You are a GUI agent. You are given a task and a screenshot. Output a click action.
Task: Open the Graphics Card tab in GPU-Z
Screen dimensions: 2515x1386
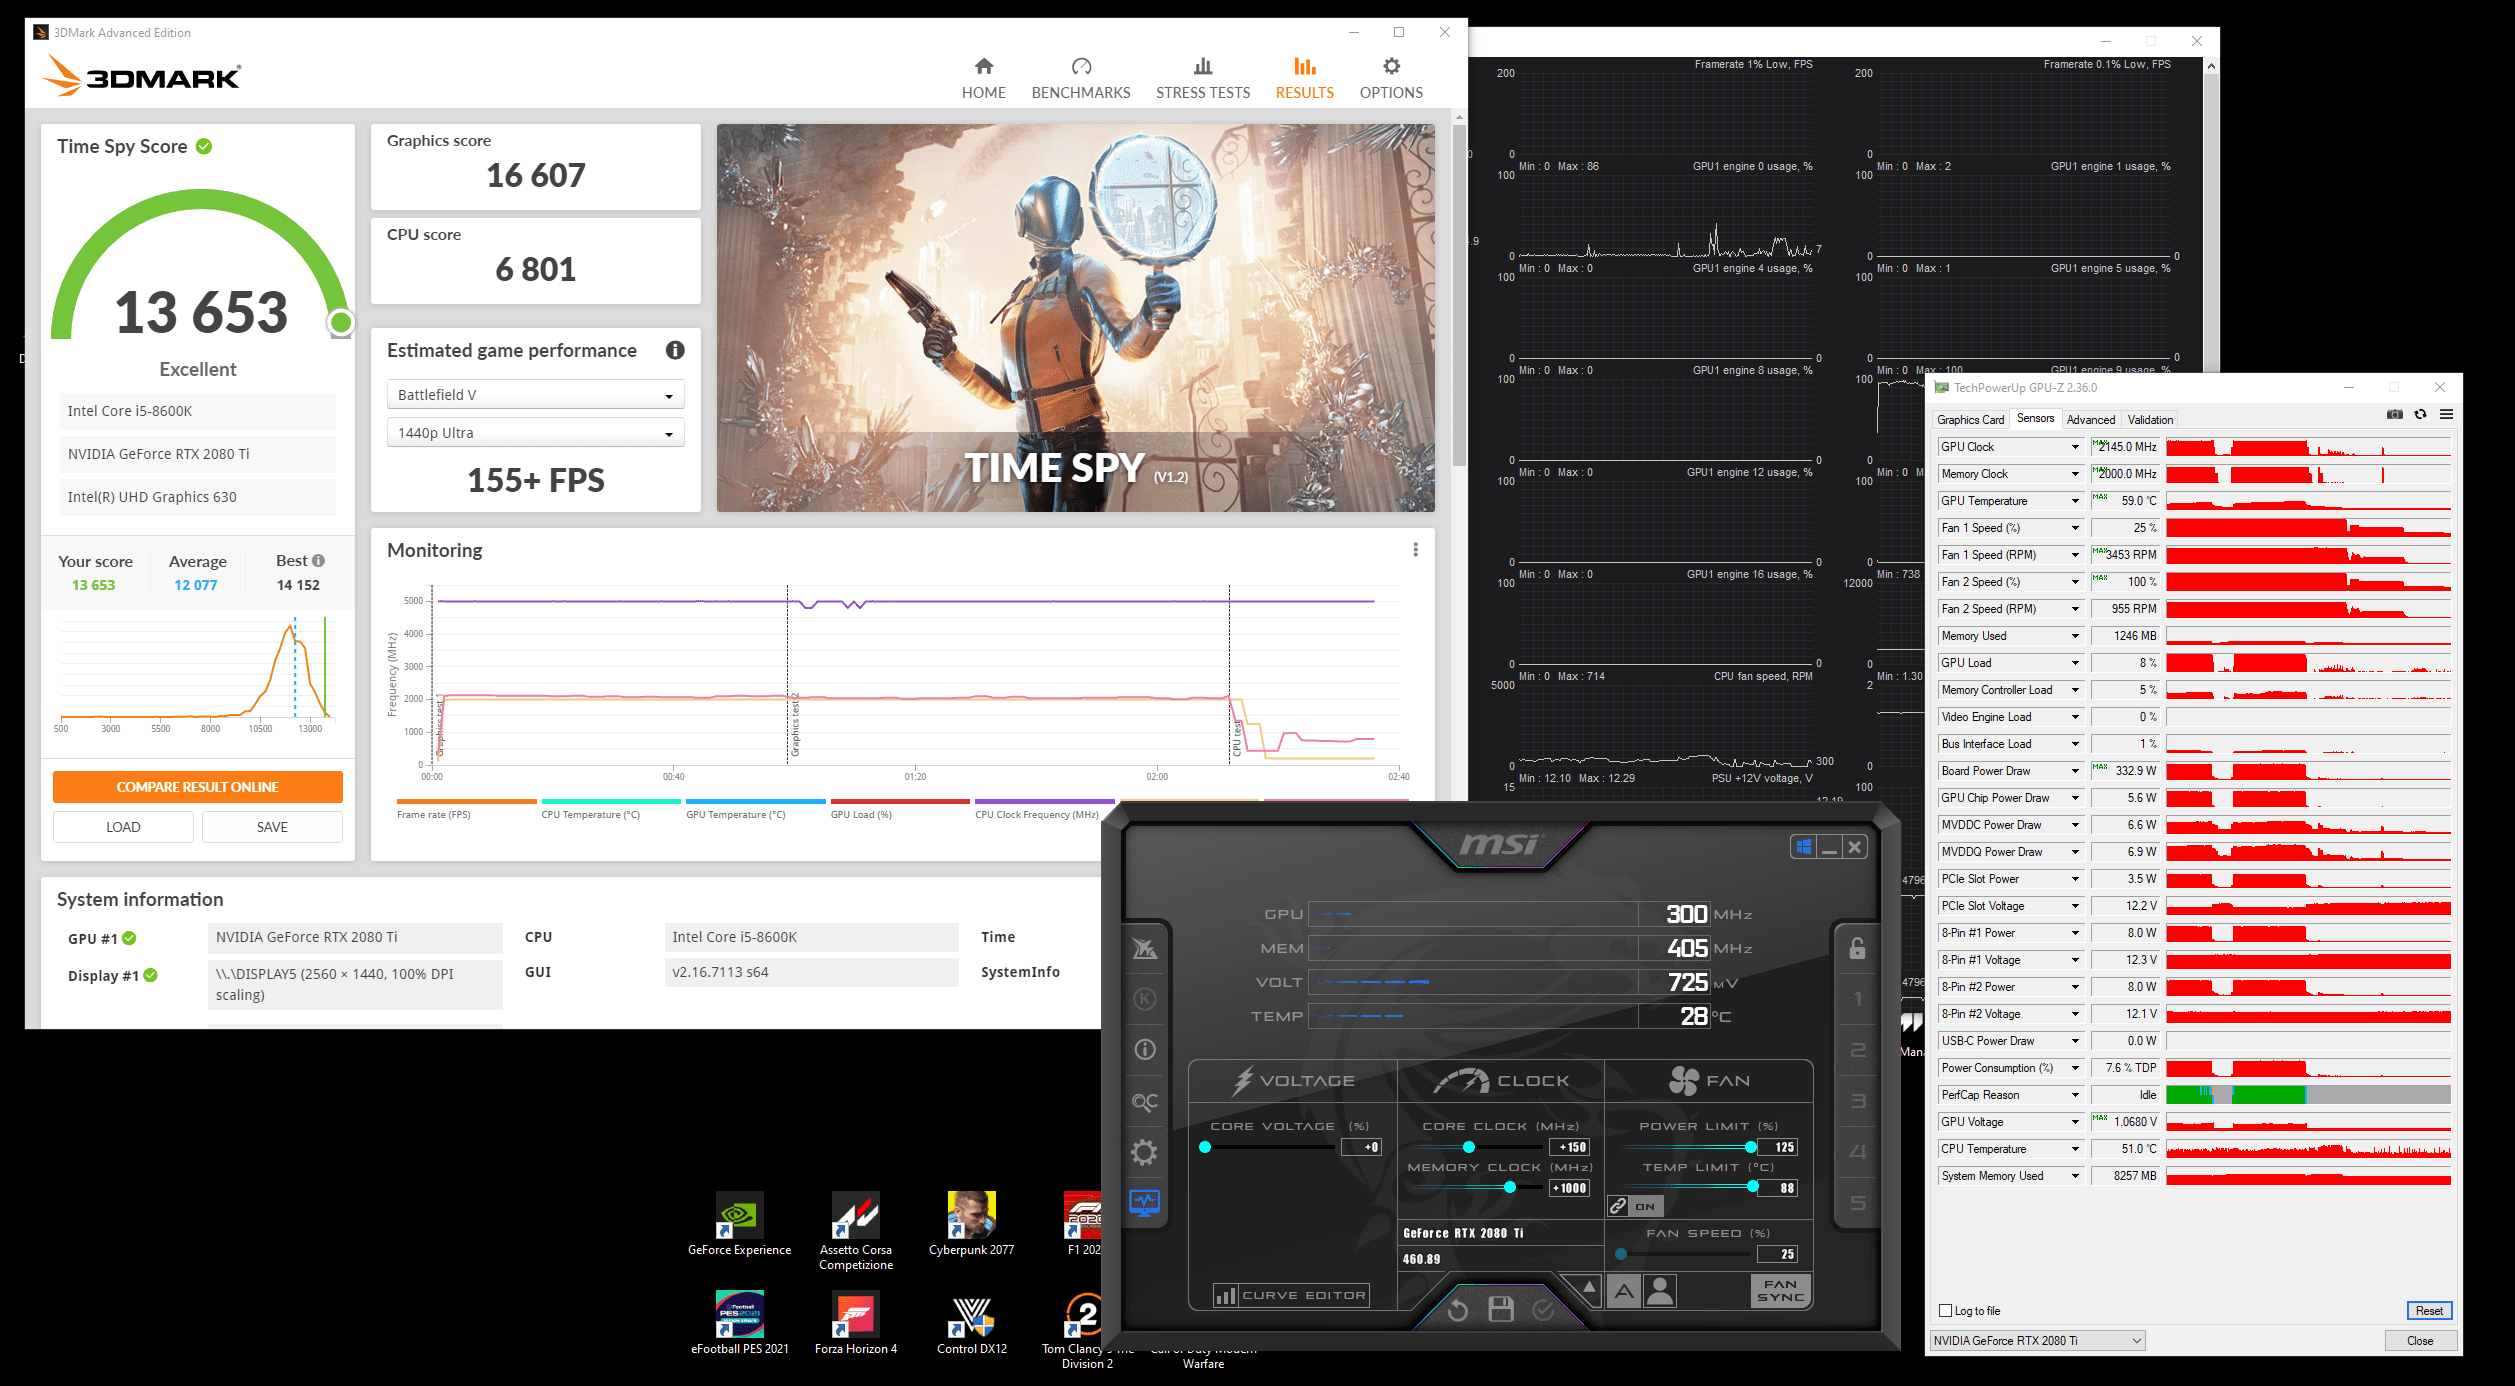1969,420
